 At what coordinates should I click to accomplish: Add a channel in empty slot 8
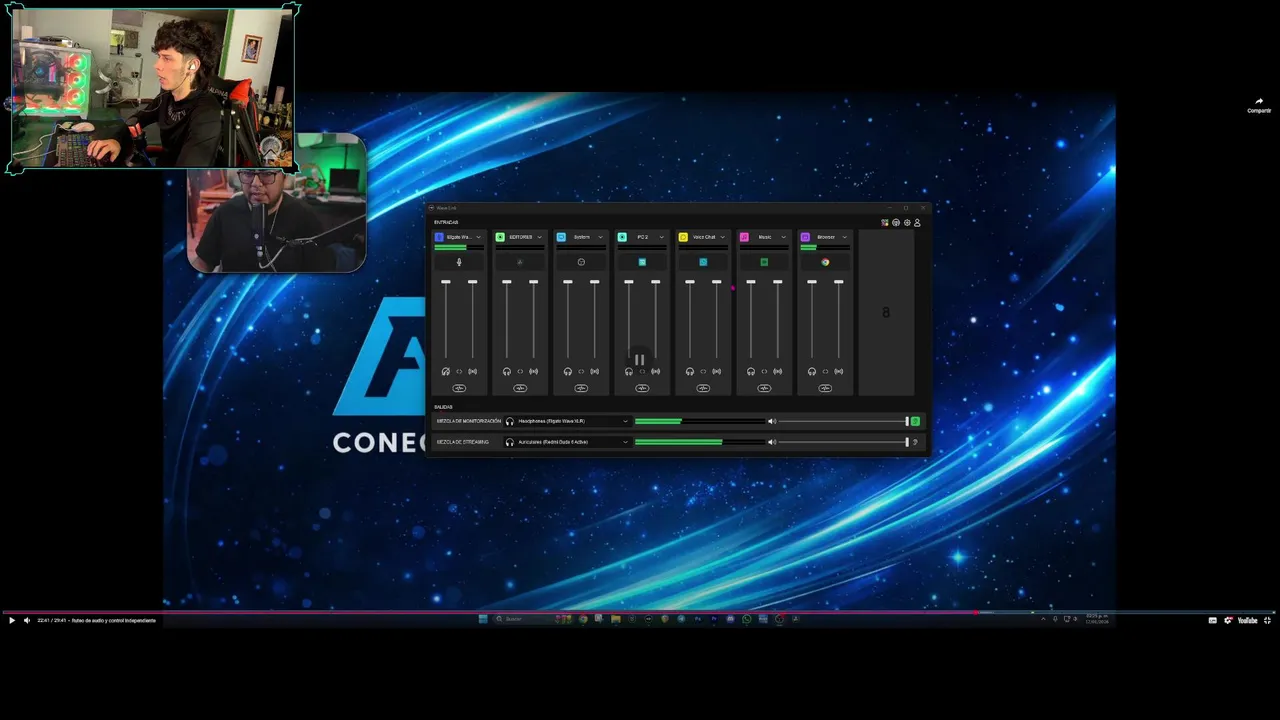pos(886,312)
